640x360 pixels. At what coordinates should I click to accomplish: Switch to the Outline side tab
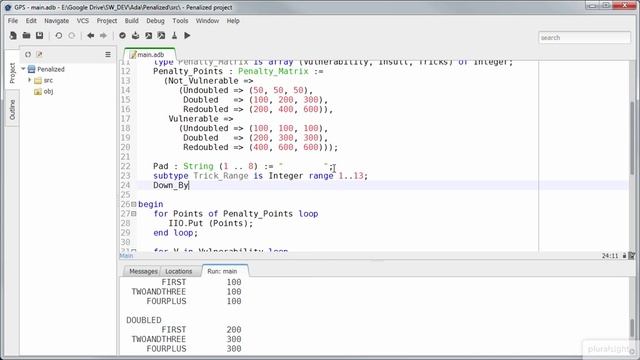point(12,109)
